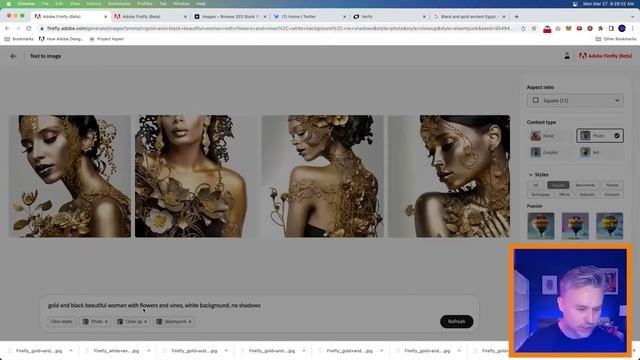
Task: Open the Apple menu
Action: (x=8, y=4)
